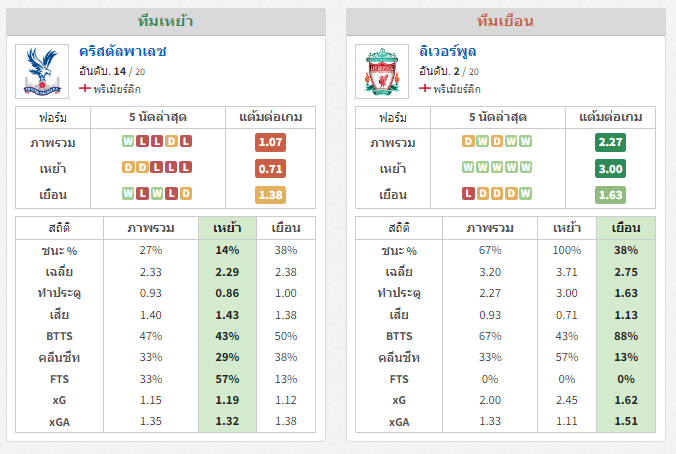Open พรีเมียร์ลีก link under Crystal Palace

tap(117, 89)
